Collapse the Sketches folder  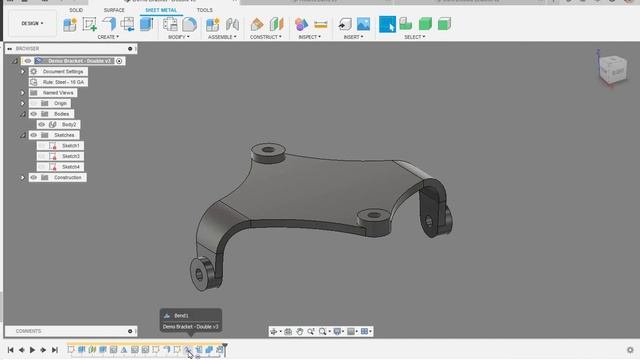pos(23,136)
